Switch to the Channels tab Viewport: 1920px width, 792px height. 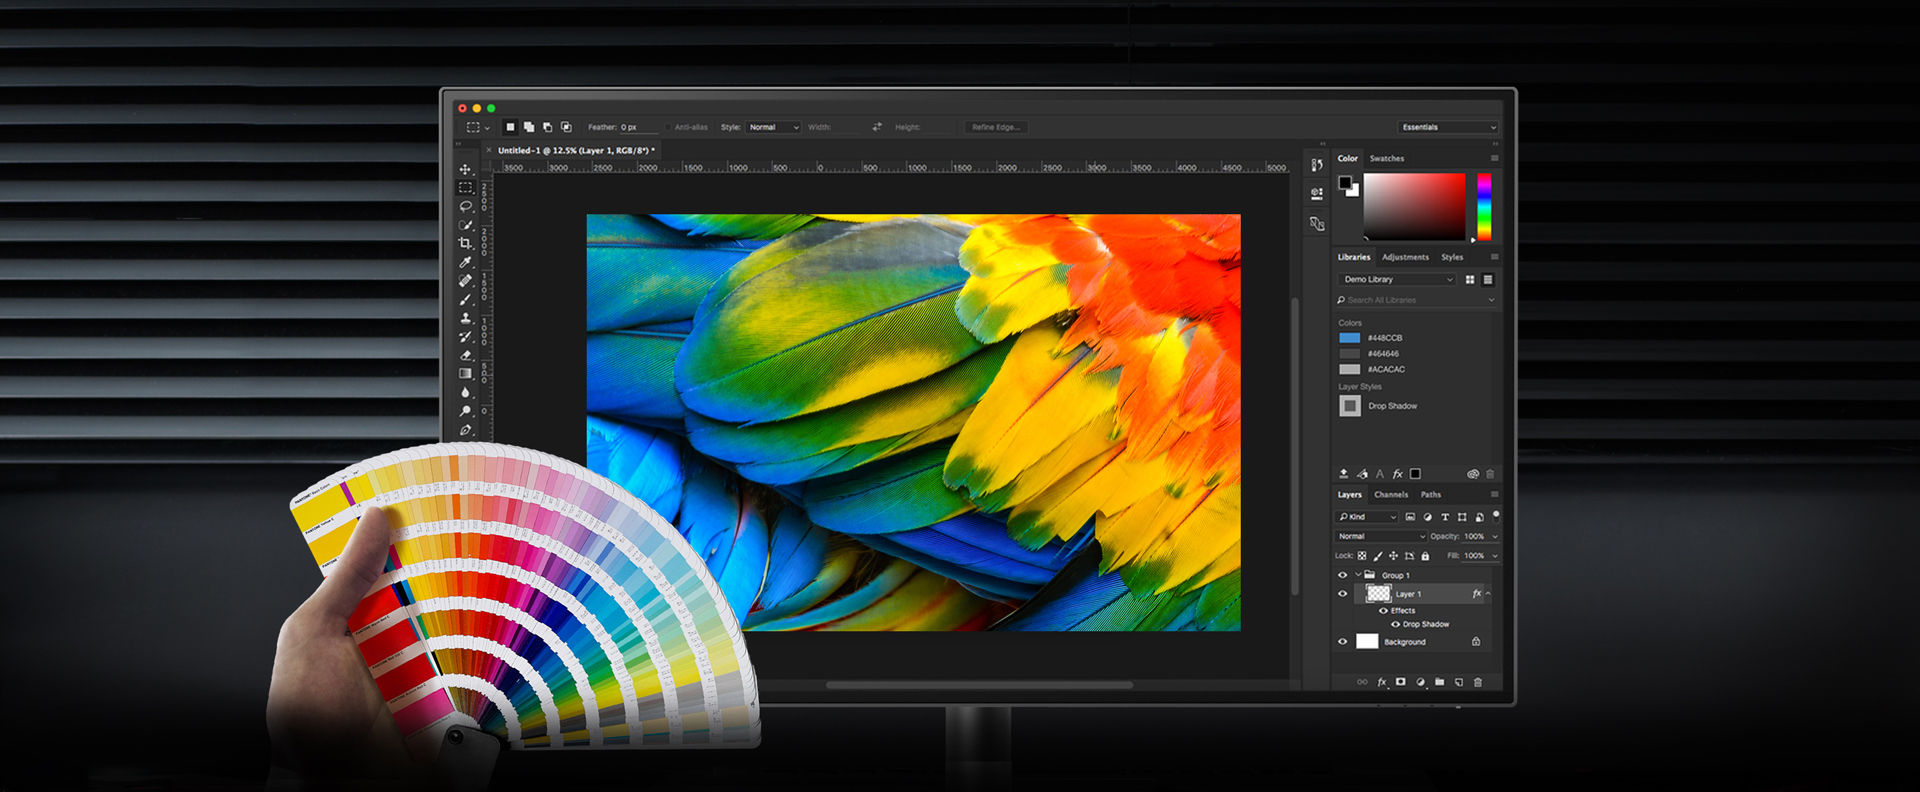pyautogui.click(x=1391, y=494)
